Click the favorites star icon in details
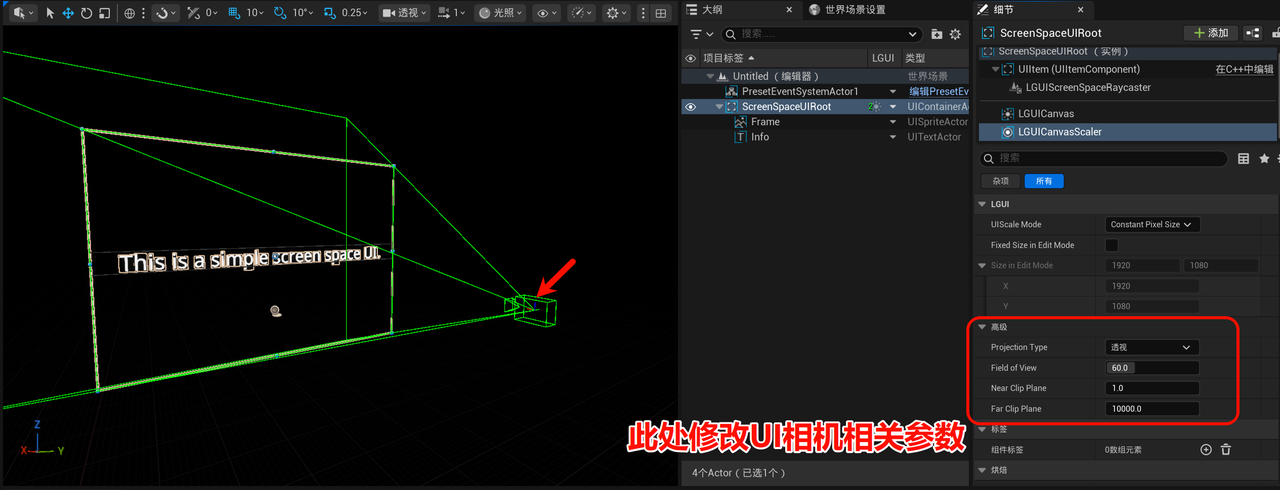Viewport: 1280px width, 490px height. point(1264,159)
